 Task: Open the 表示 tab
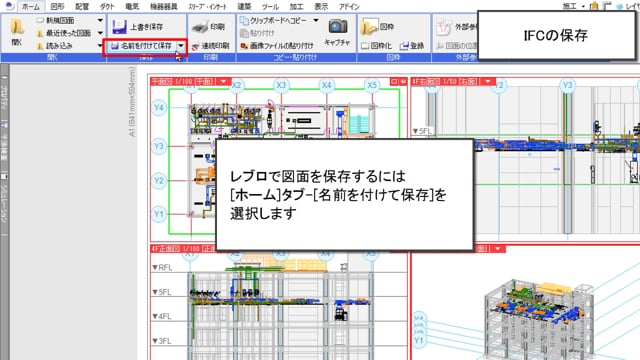[321, 7]
